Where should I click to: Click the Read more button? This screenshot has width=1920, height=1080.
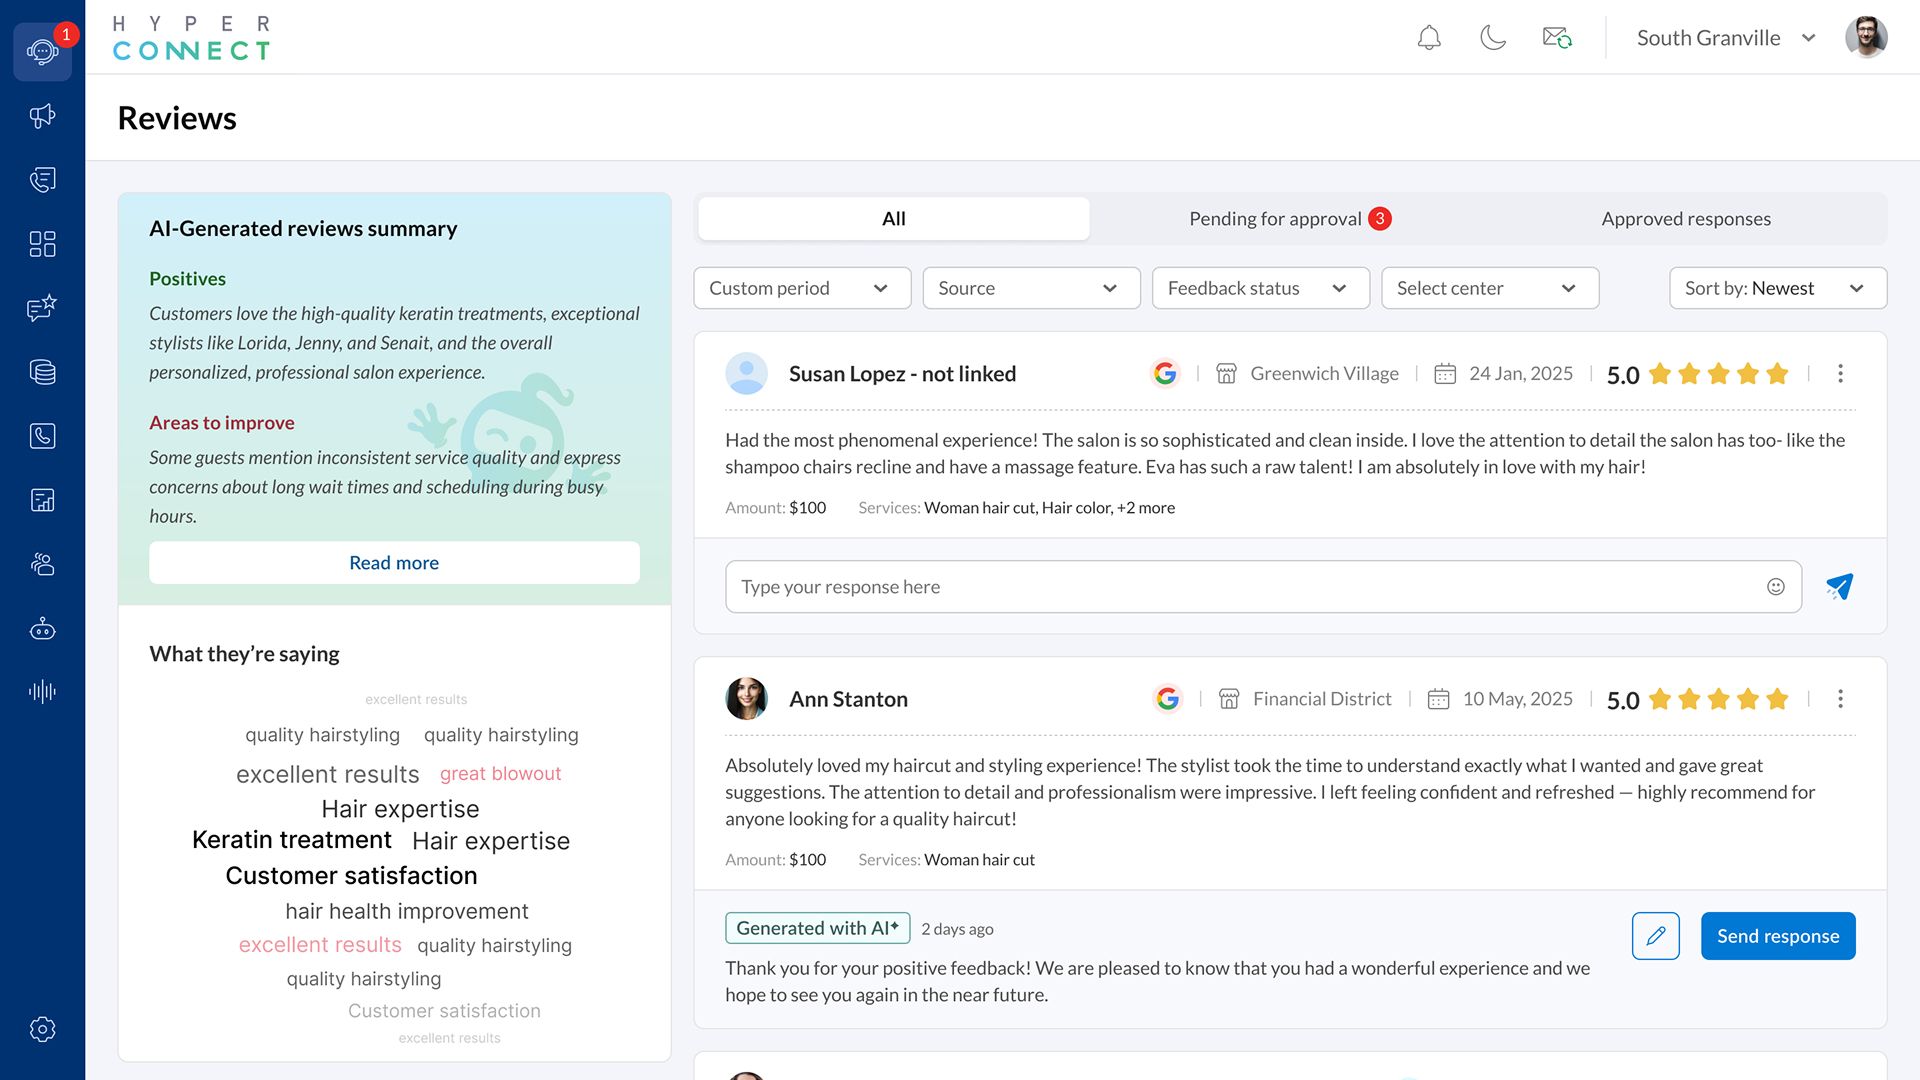[394, 563]
